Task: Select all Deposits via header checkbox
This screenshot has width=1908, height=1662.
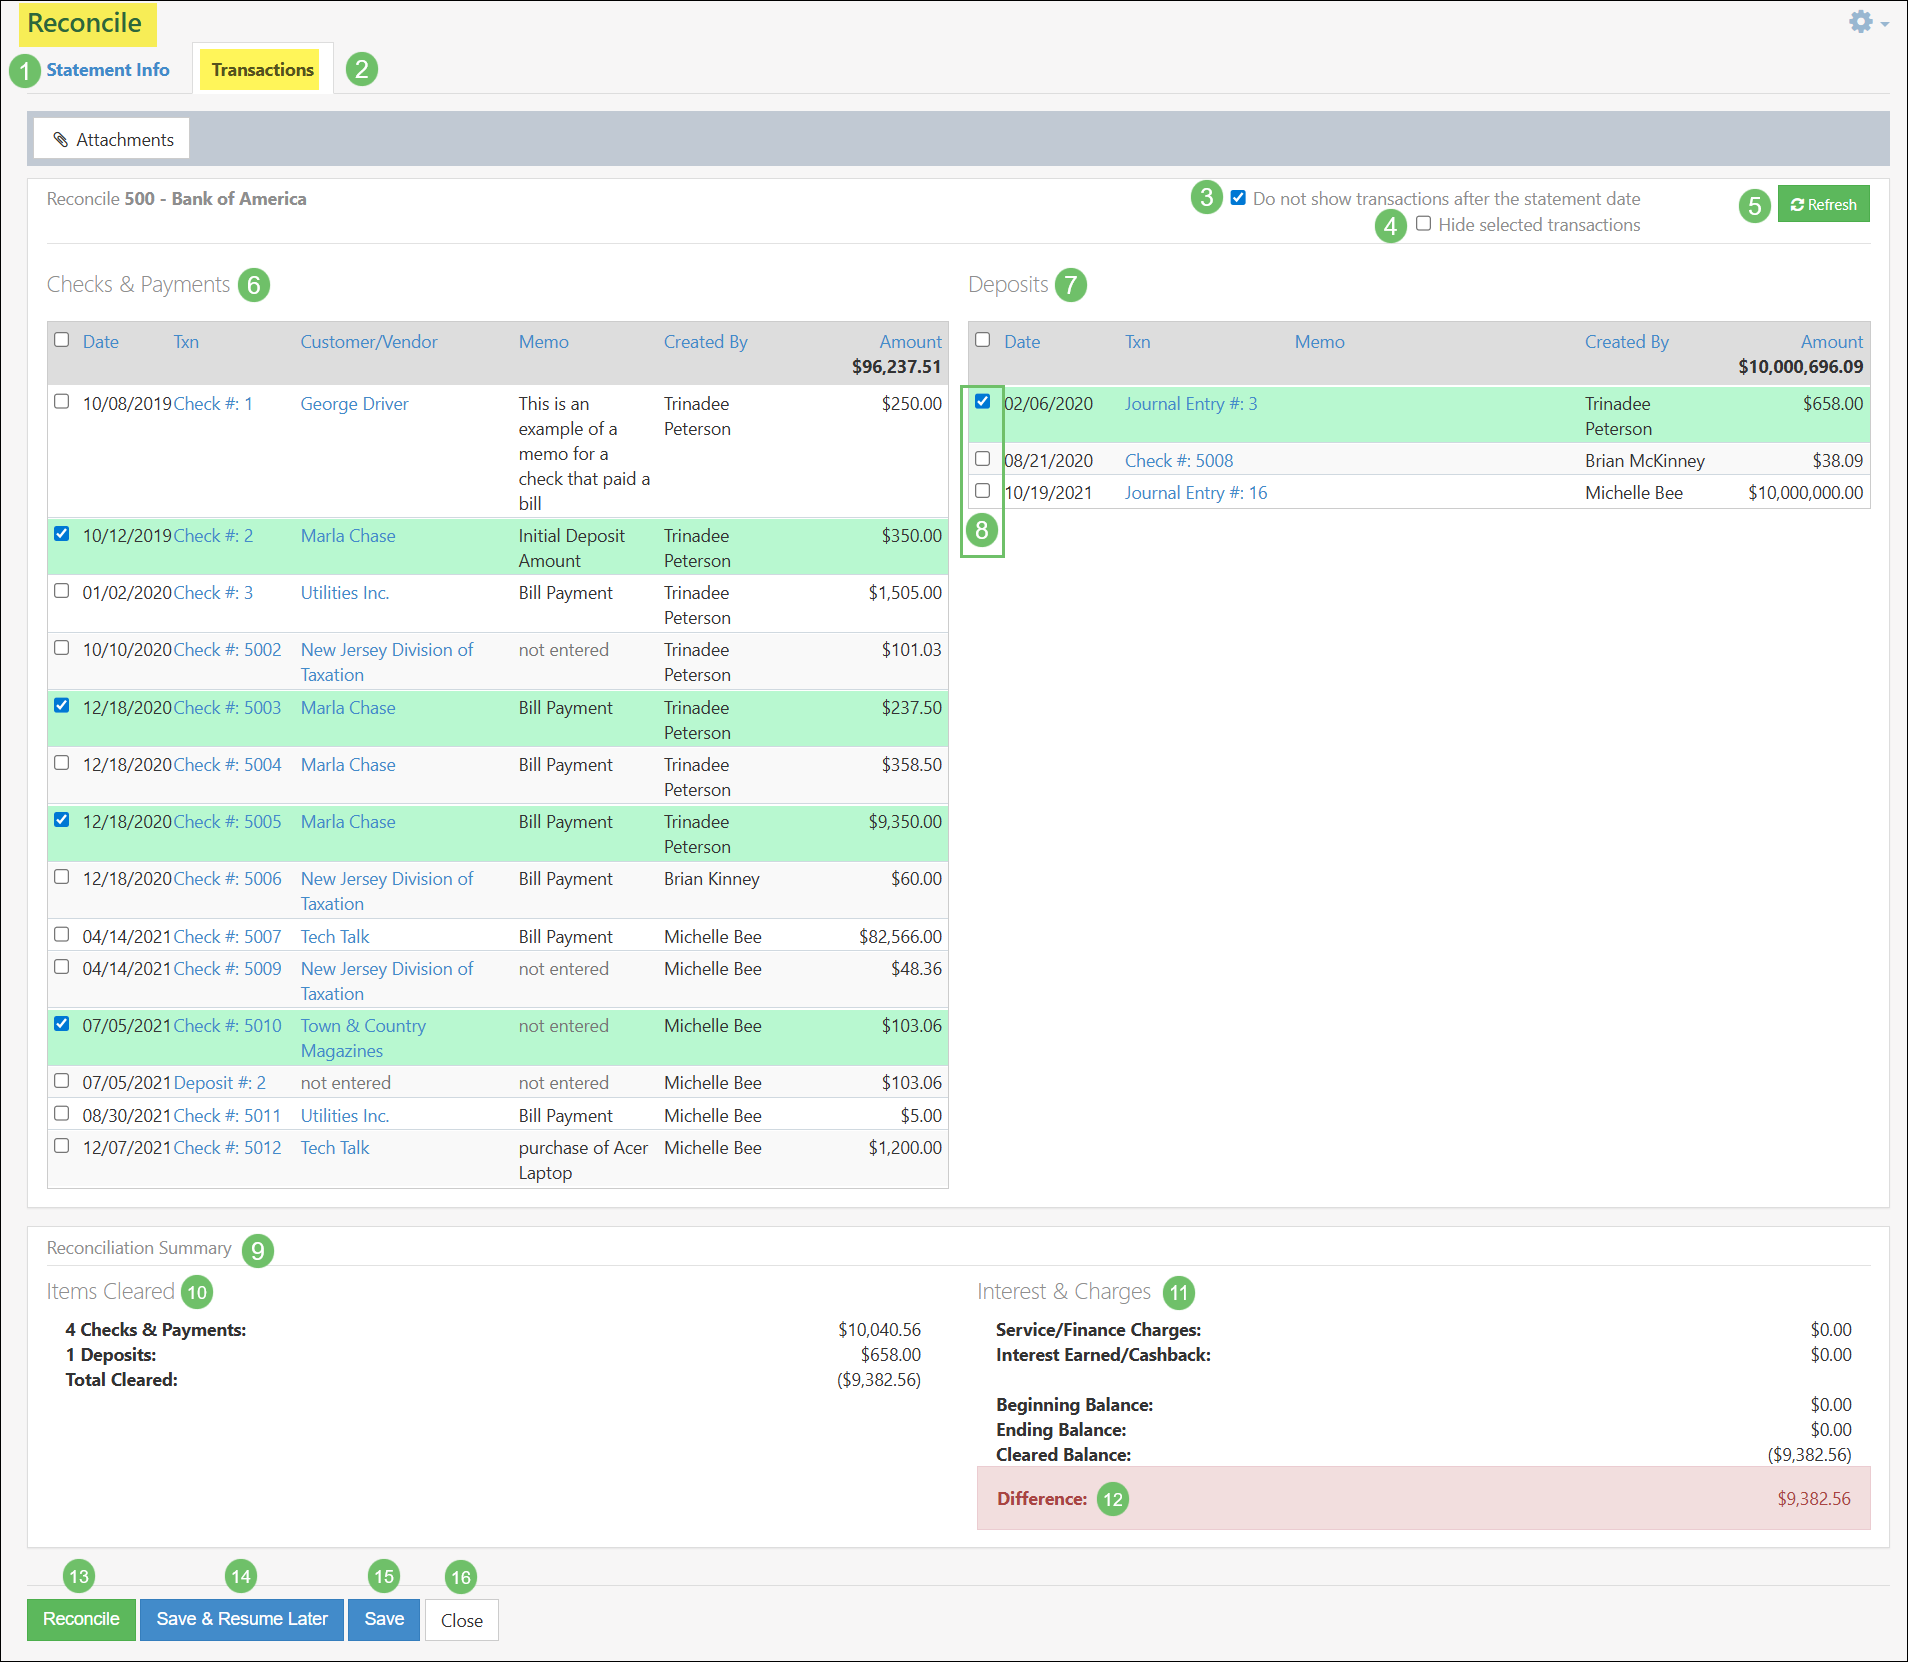Action: [983, 340]
